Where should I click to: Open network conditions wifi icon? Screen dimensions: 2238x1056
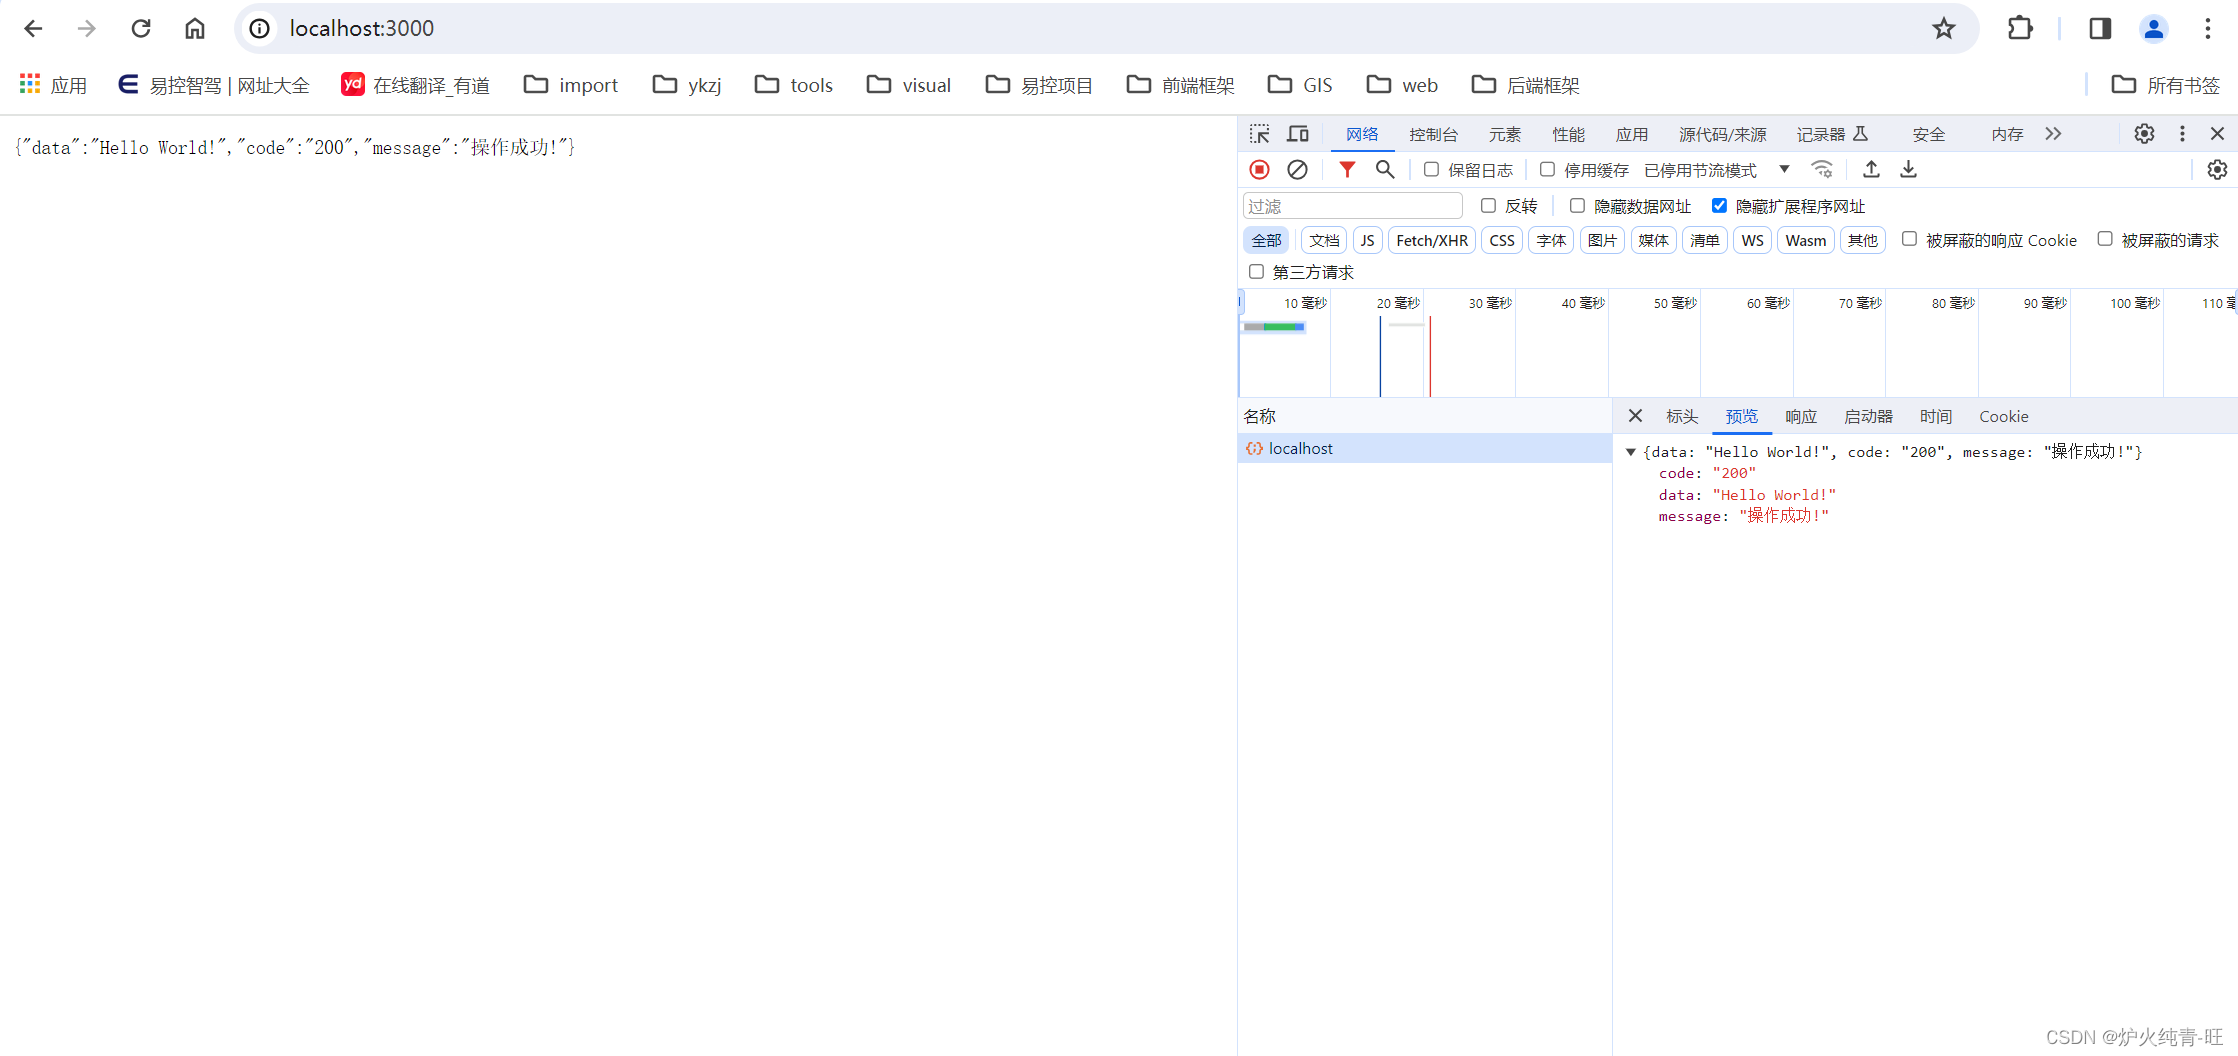(1823, 170)
